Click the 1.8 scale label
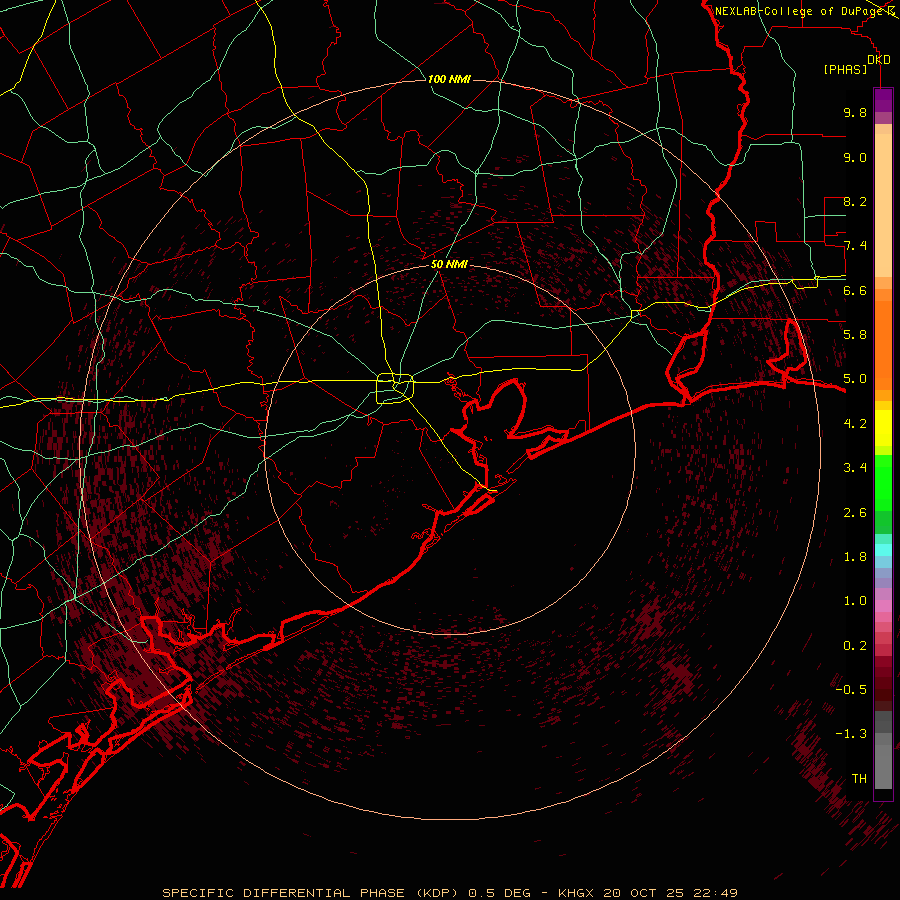Viewport: 900px width, 900px height. pyautogui.click(x=855, y=557)
